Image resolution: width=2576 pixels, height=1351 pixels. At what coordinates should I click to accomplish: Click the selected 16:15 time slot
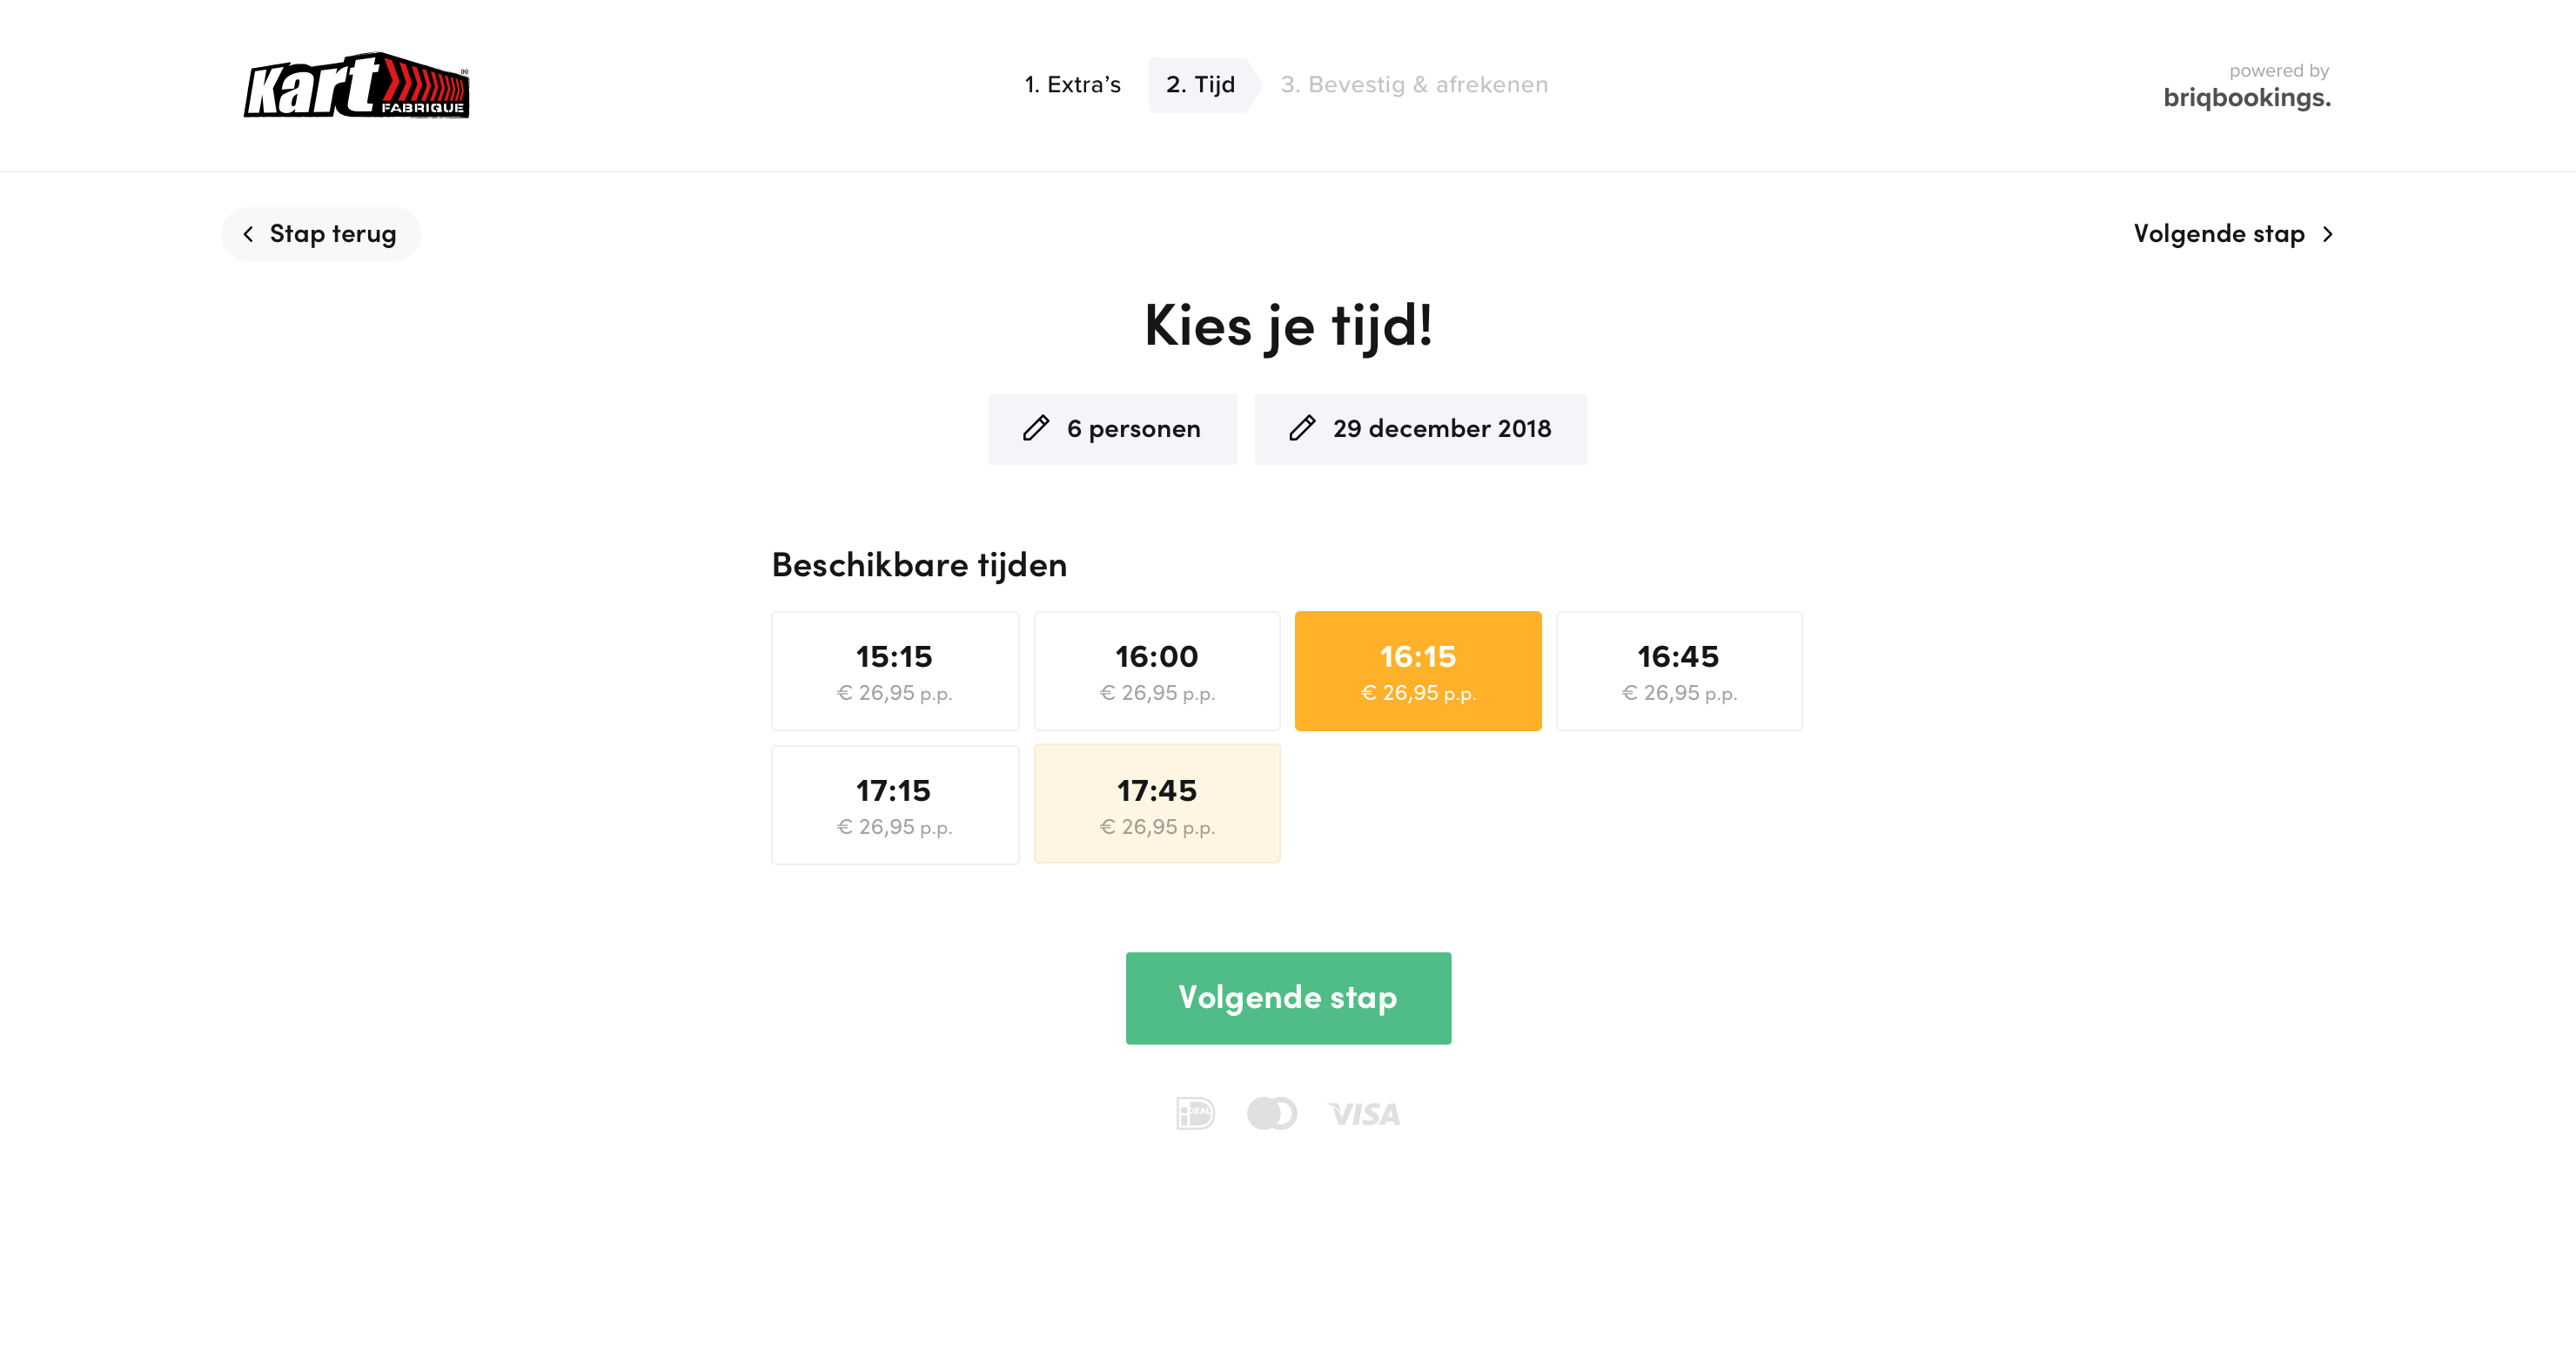tap(1417, 671)
